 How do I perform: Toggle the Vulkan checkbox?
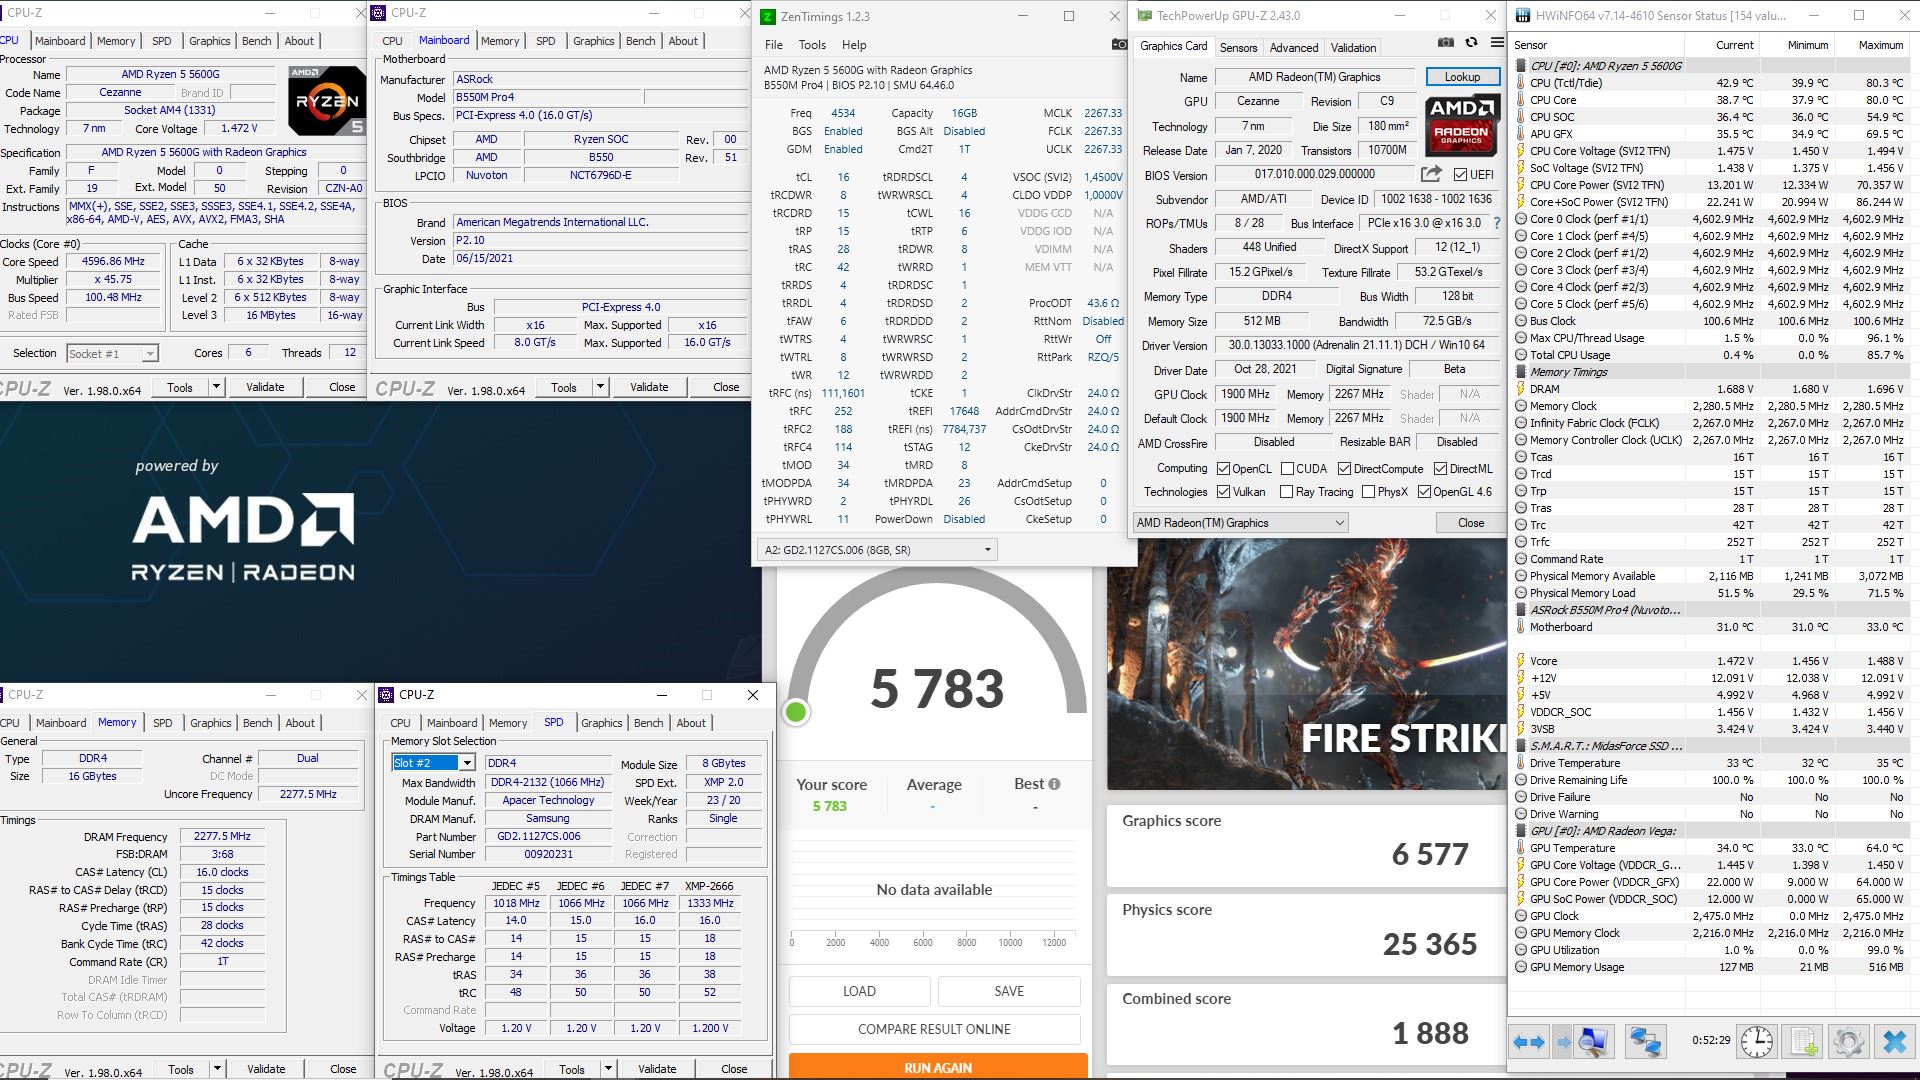click(x=1223, y=492)
